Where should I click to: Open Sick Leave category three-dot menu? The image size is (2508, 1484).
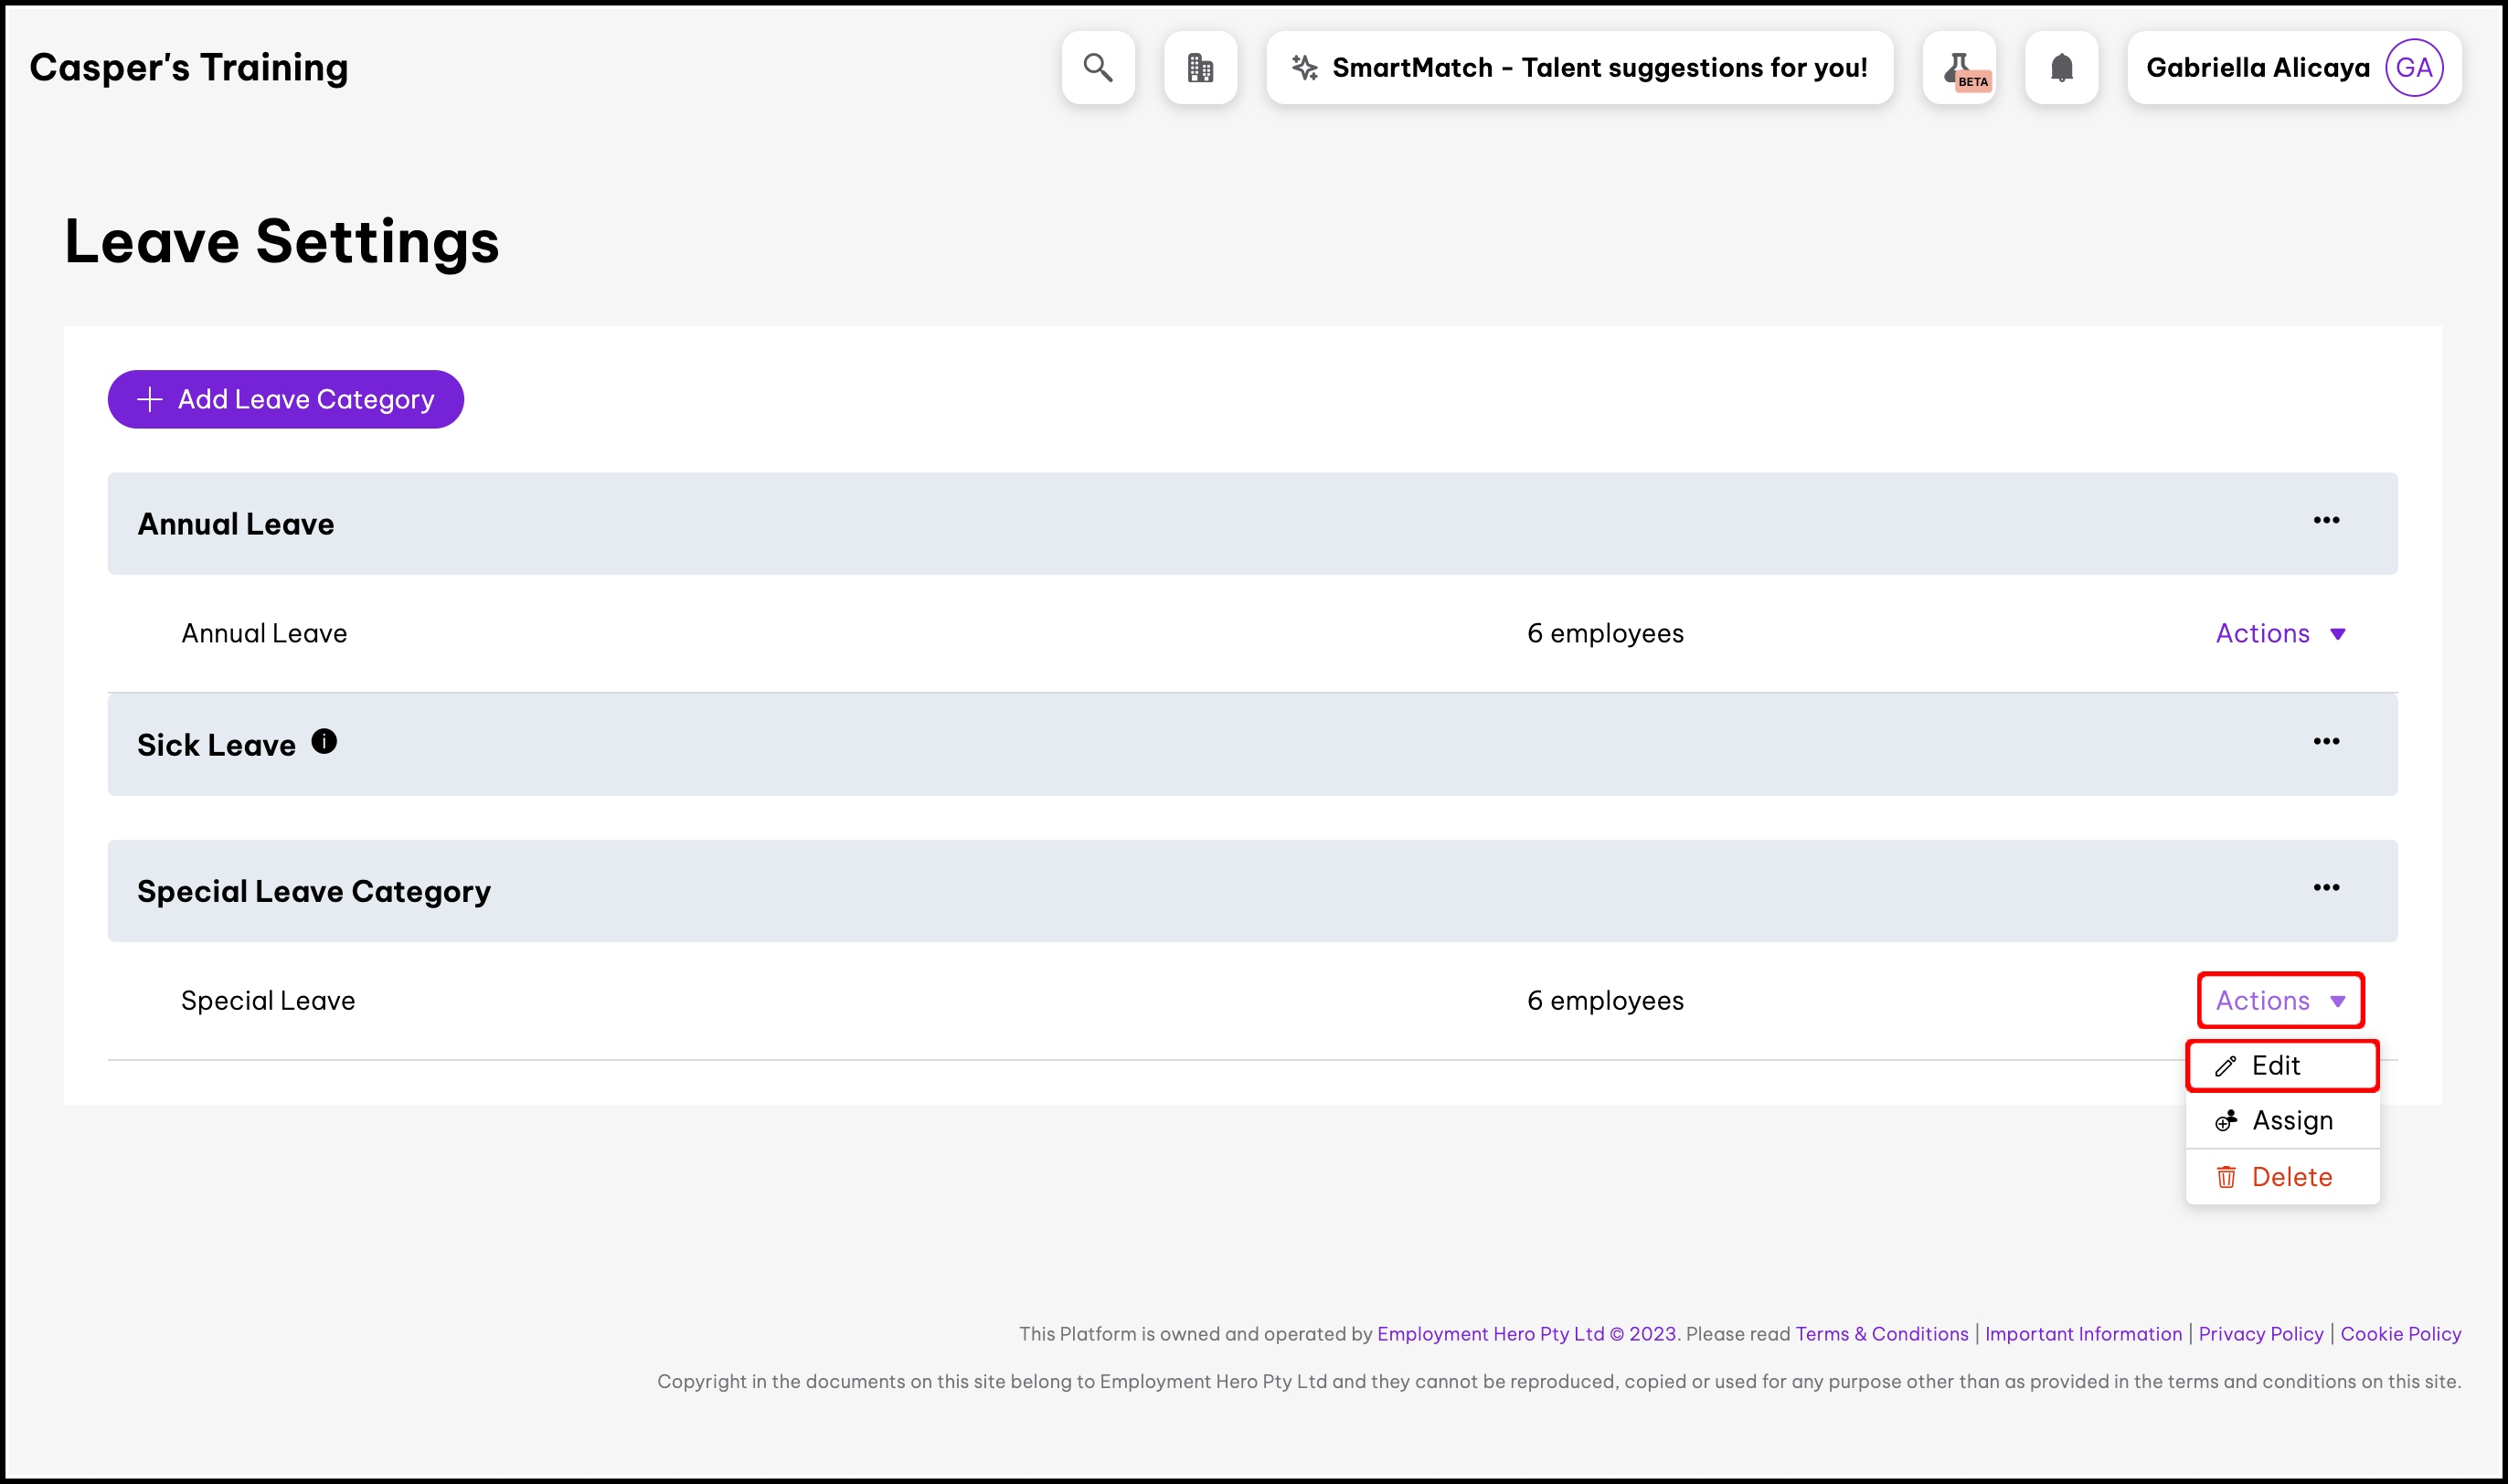click(2326, 742)
